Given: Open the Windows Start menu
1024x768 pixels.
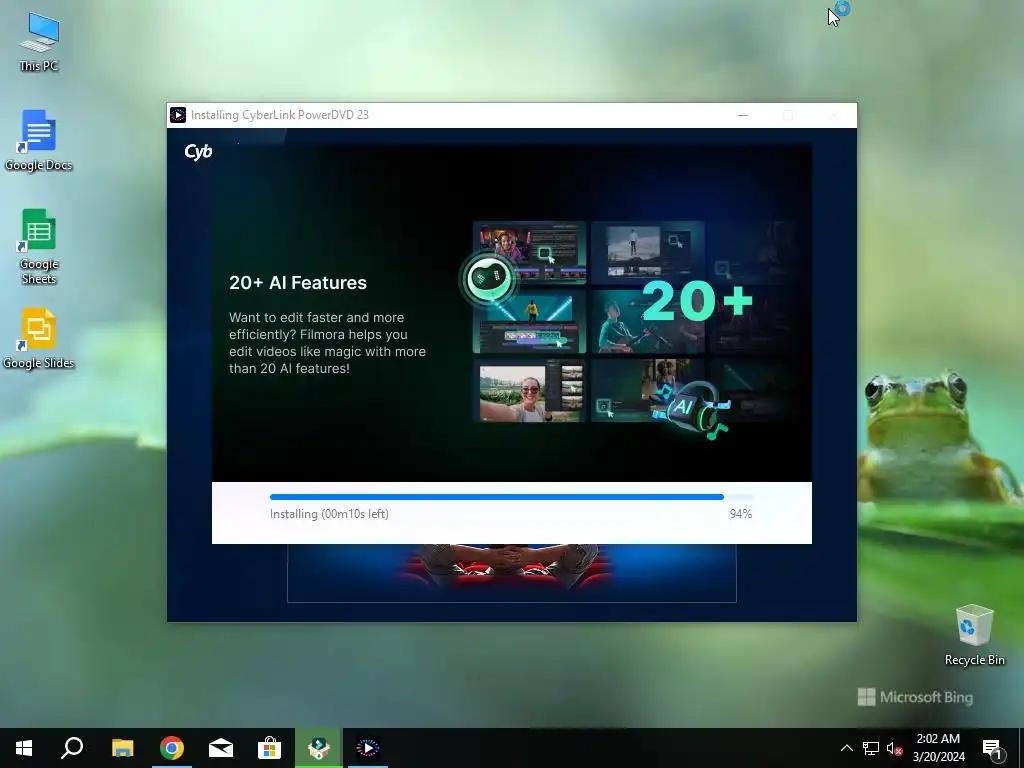Looking at the screenshot, I should (x=24, y=748).
